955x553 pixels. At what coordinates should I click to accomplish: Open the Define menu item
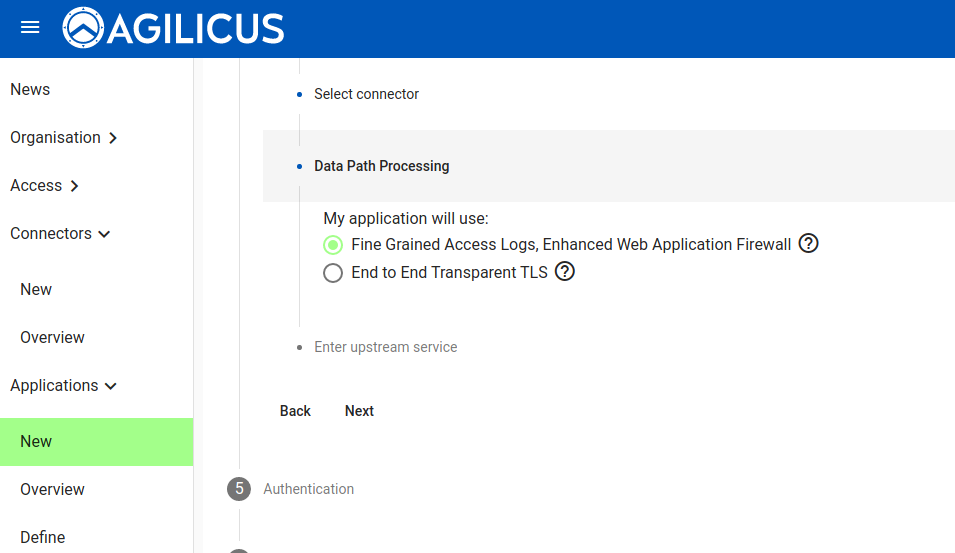click(x=43, y=537)
